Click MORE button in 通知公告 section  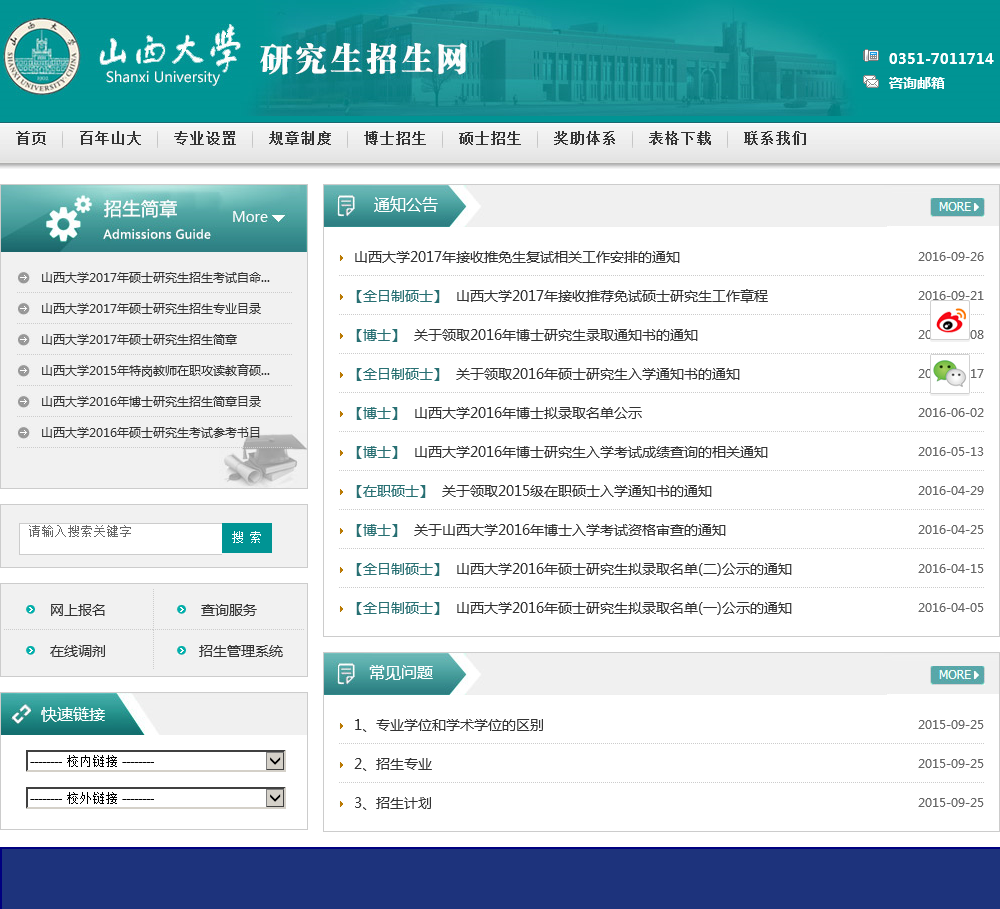[x=957, y=207]
